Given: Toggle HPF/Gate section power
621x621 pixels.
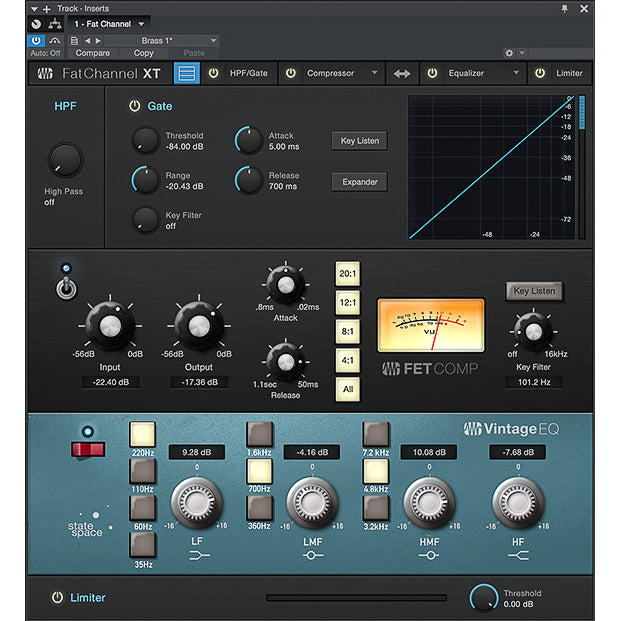Looking at the screenshot, I should click(x=213, y=73).
